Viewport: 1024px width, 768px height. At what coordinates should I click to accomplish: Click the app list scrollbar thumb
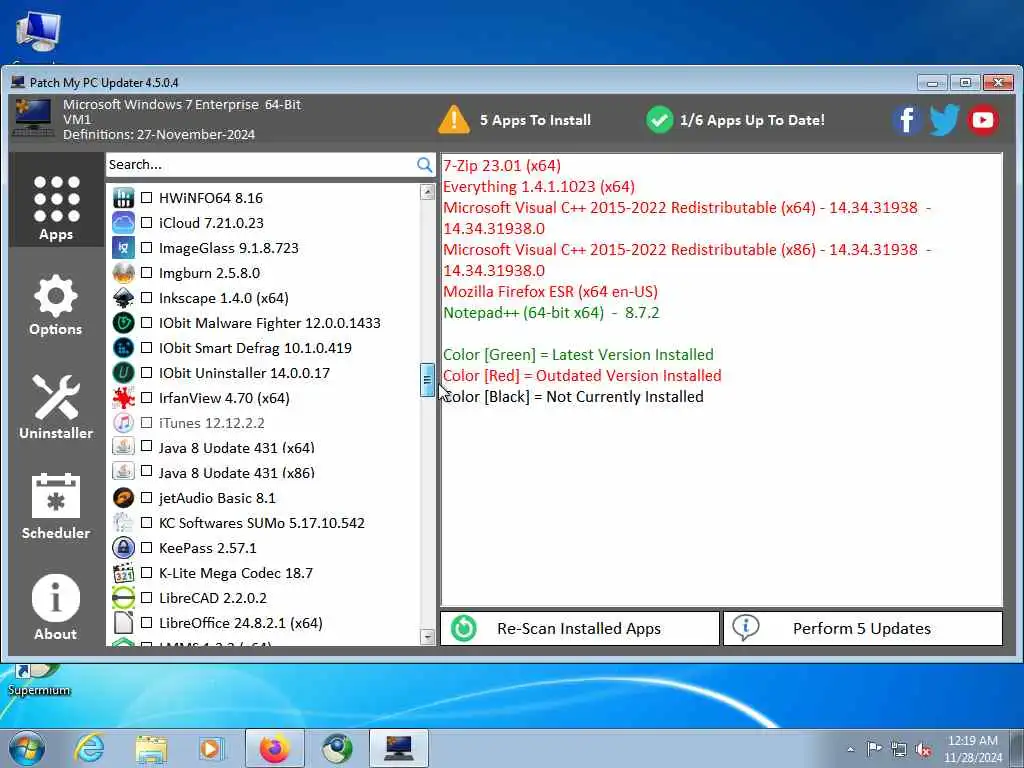(x=427, y=380)
